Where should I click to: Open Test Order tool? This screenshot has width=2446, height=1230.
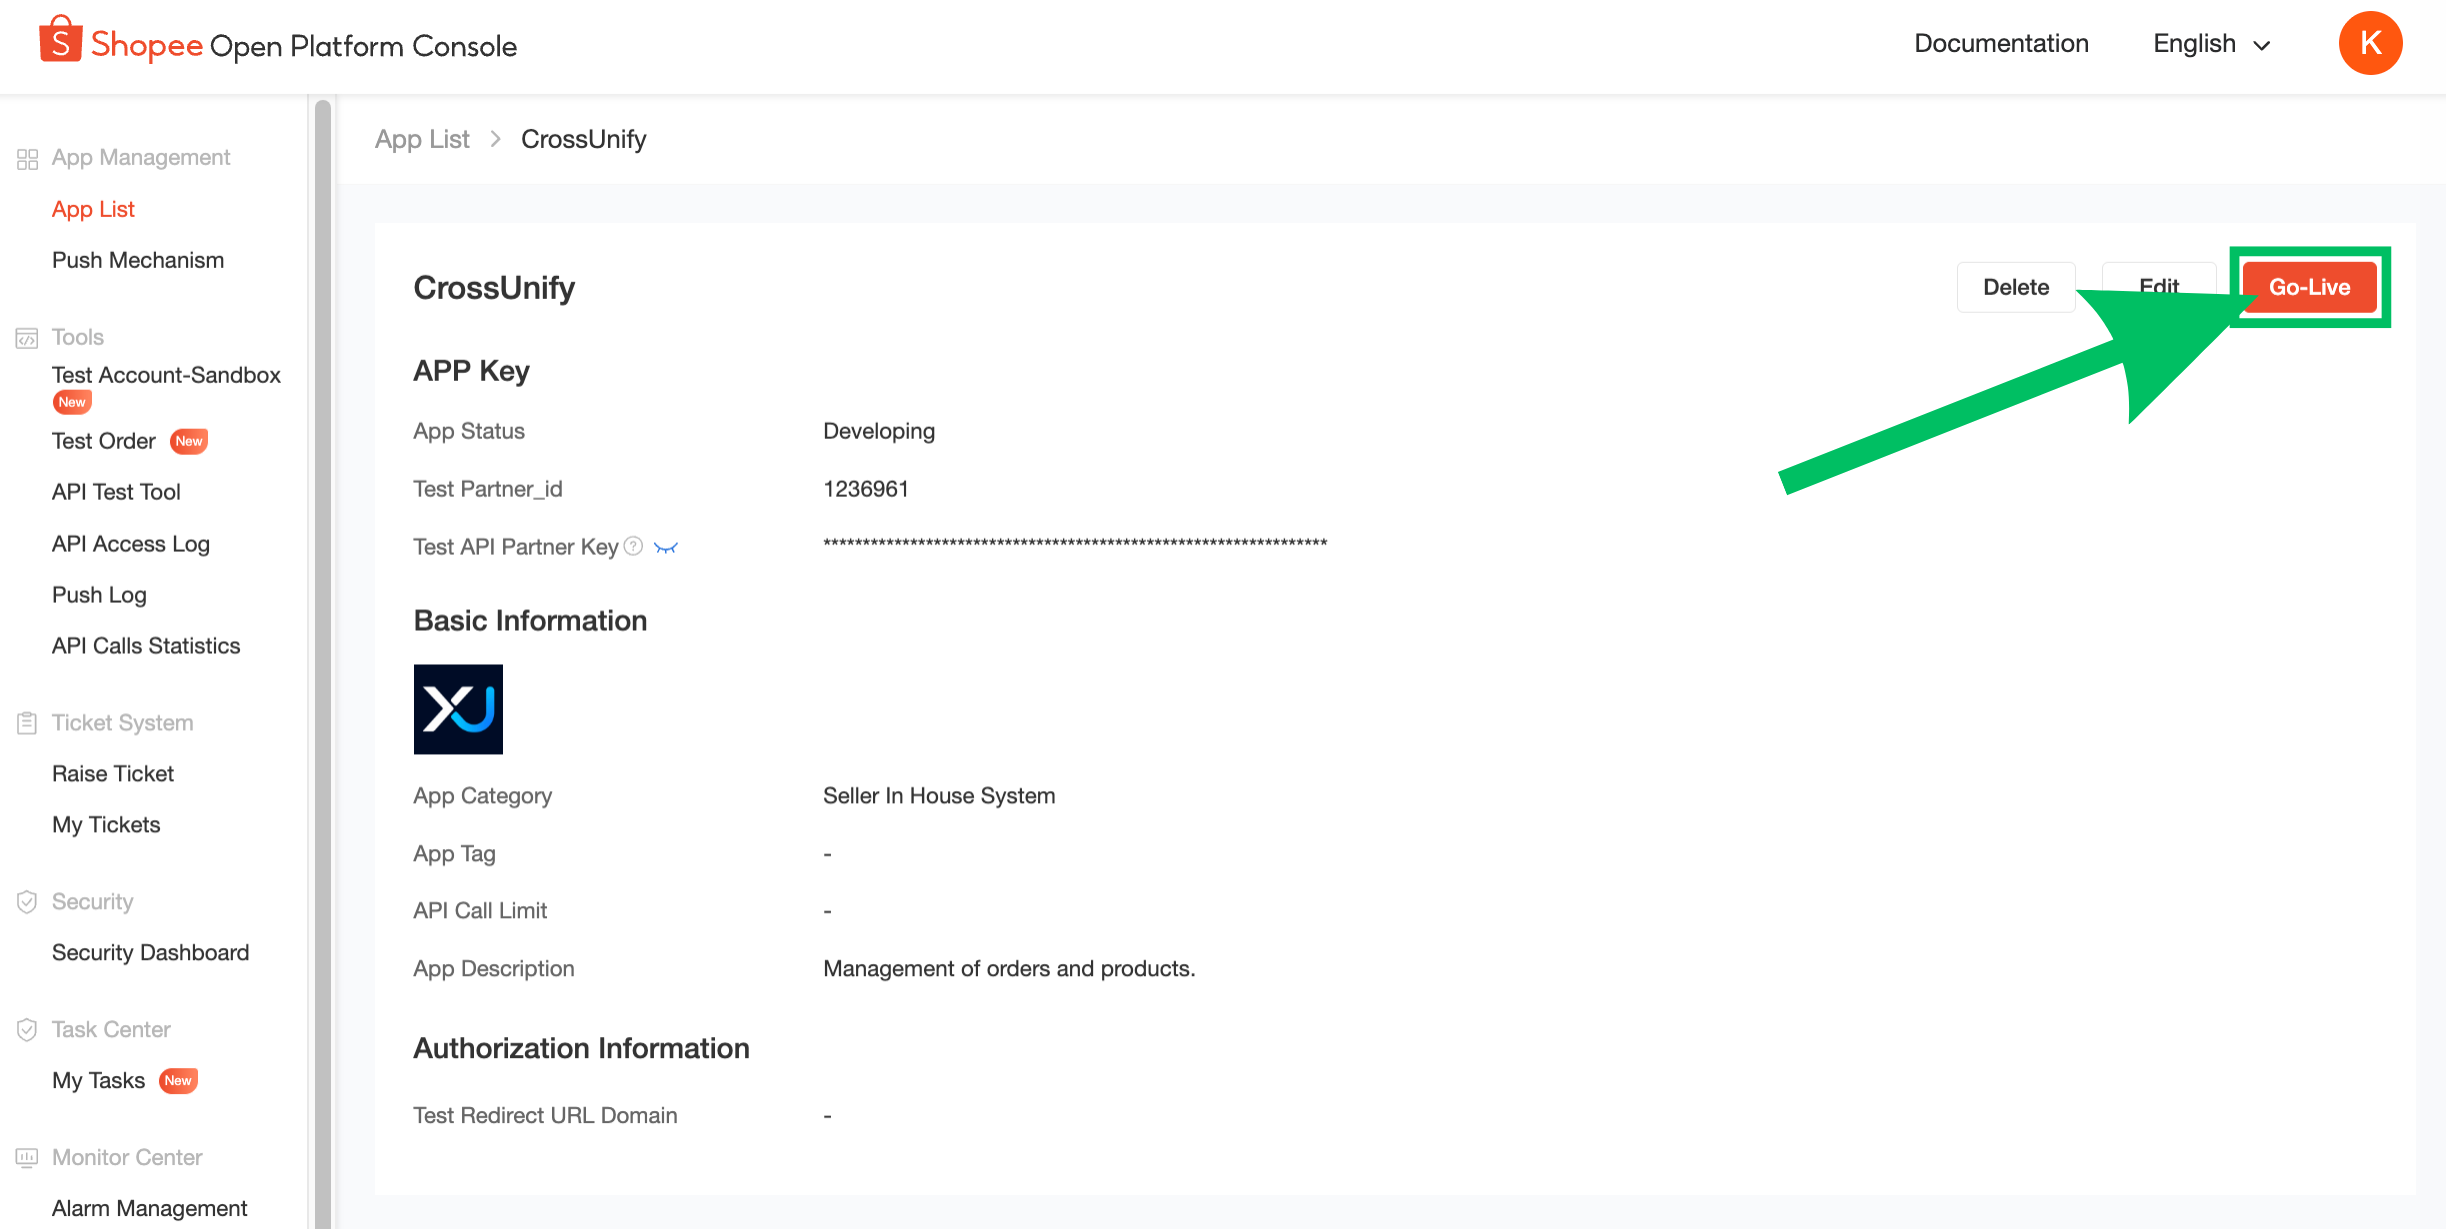tap(104, 441)
